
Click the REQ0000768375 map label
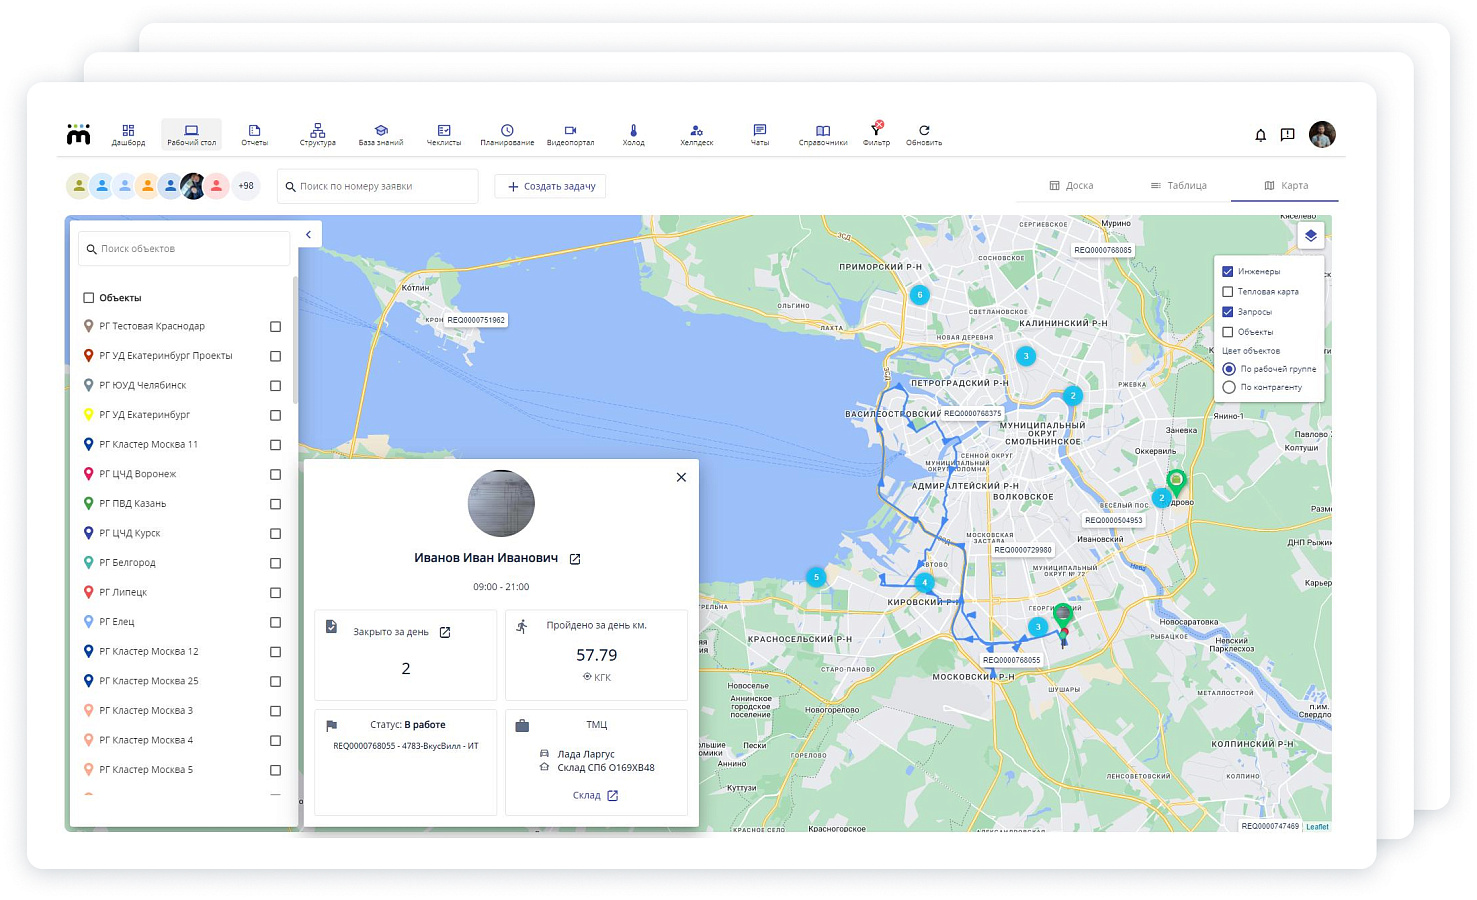[972, 413]
